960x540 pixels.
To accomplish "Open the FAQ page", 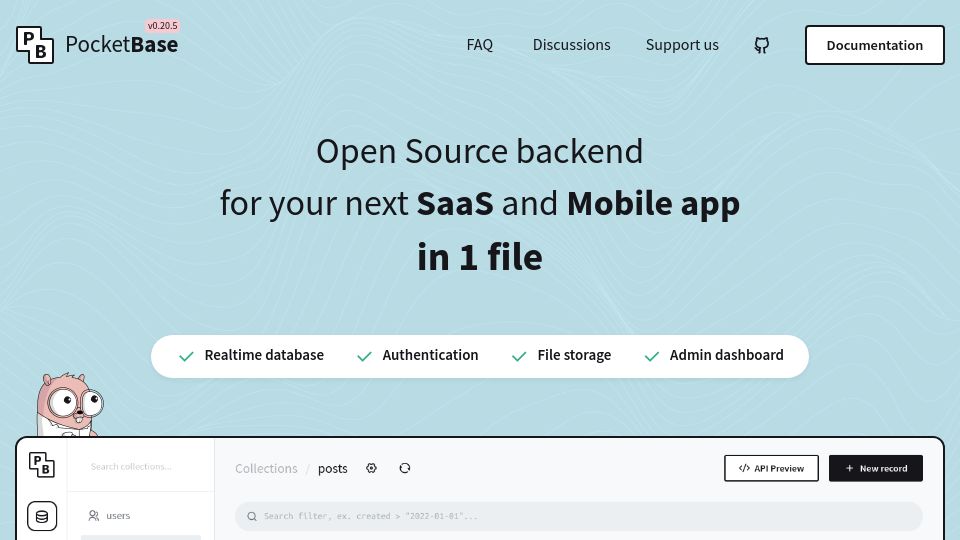I will pos(479,45).
